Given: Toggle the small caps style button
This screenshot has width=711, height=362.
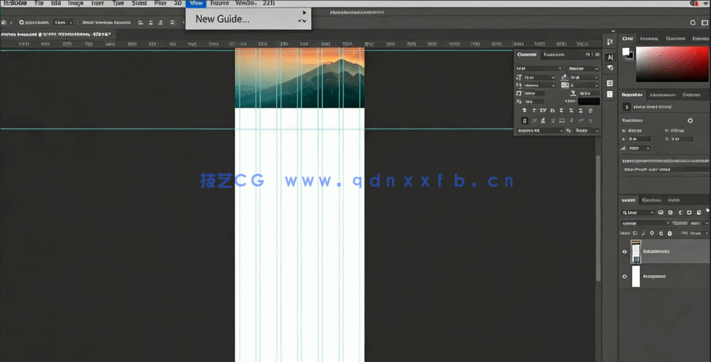Looking at the screenshot, I should coord(552,110).
